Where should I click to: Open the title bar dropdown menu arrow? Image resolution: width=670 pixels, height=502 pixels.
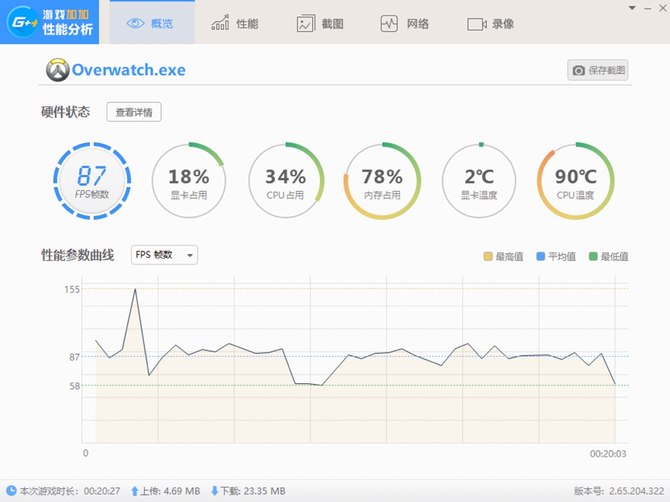632,8
